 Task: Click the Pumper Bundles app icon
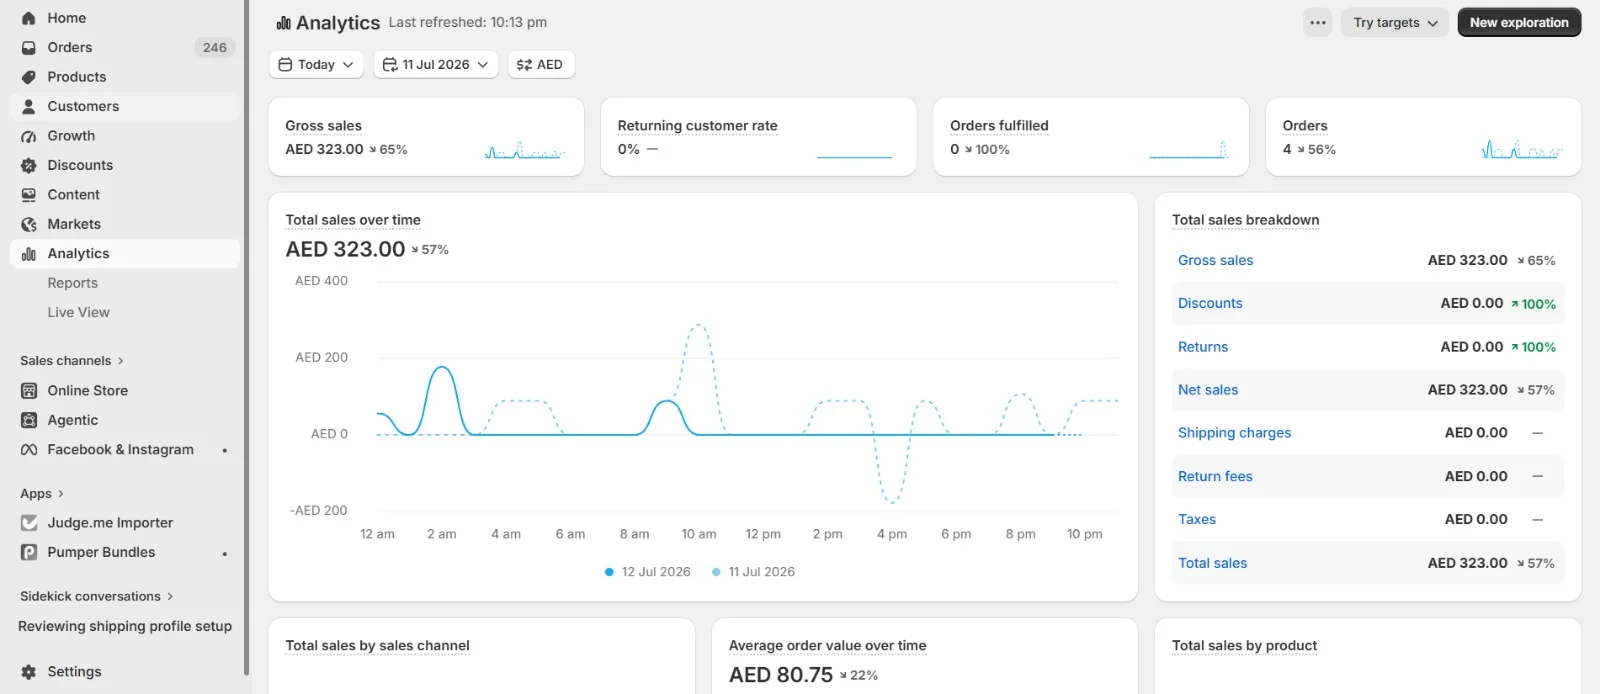(x=29, y=552)
